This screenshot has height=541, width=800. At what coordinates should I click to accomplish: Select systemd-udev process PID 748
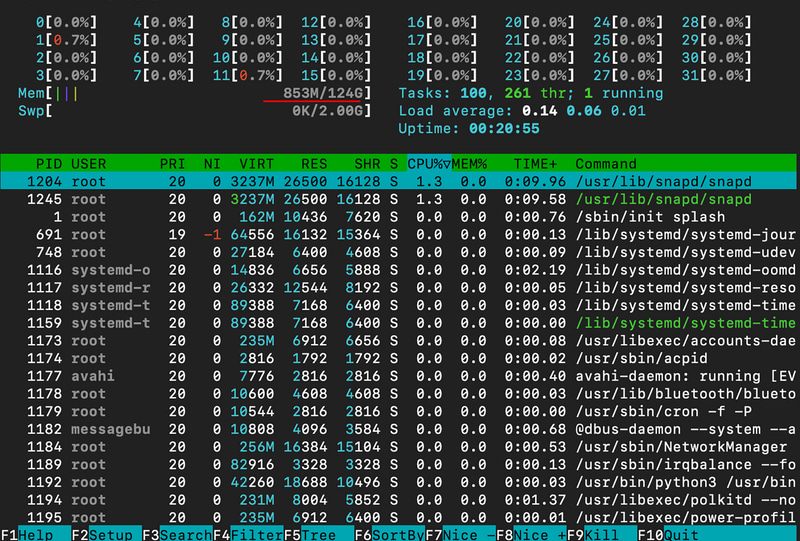pyautogui.click(x=398, y=252)
